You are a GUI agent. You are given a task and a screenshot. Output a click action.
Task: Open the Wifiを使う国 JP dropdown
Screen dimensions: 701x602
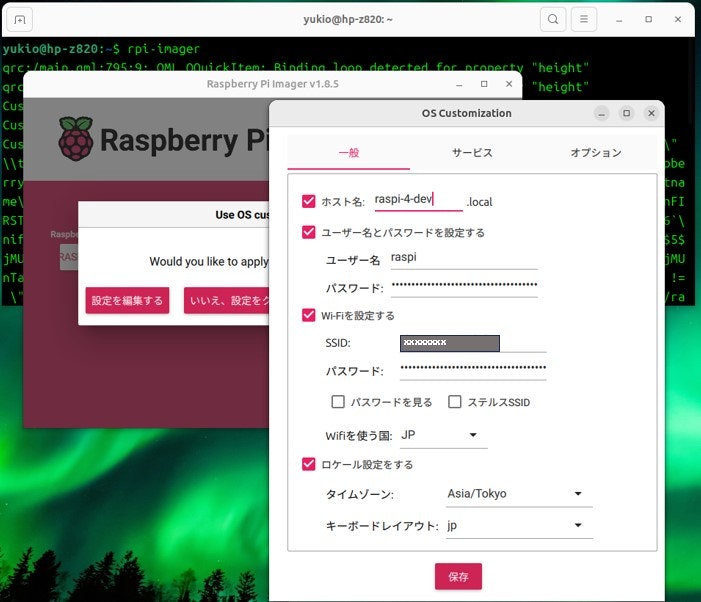click(443, 435)
